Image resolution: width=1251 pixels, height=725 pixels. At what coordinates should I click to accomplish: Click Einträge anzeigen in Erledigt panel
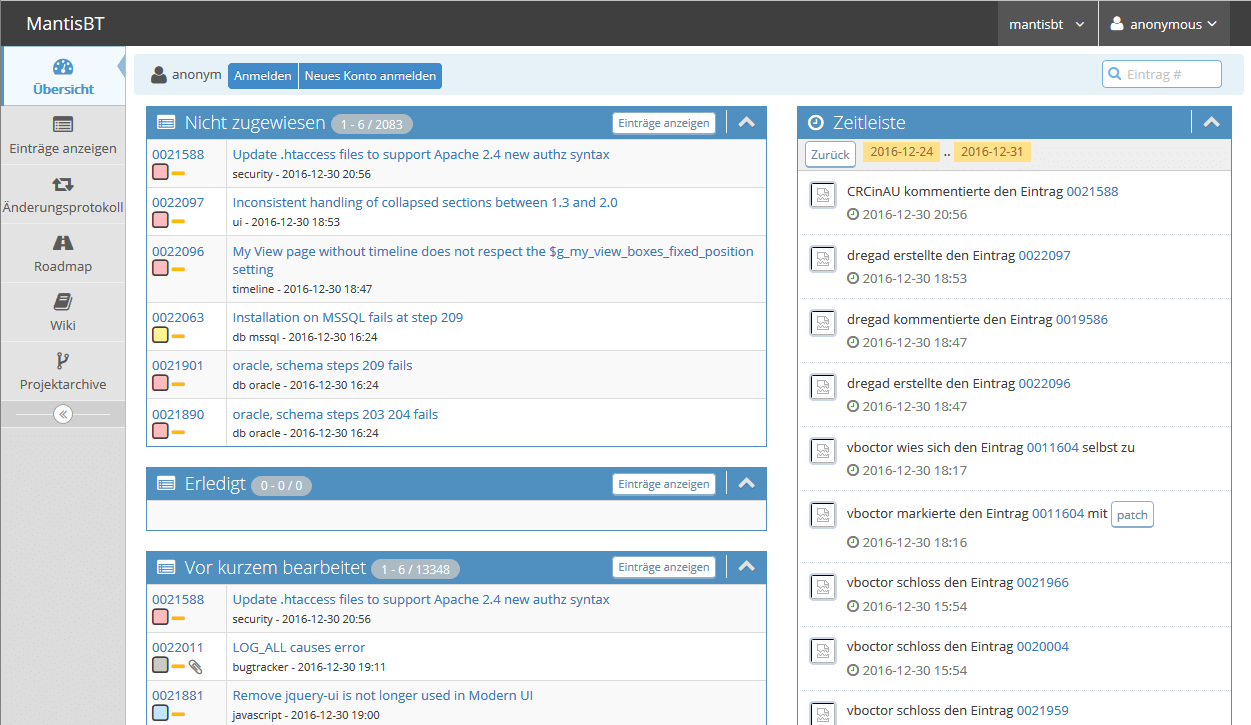(x=664, y=484)
